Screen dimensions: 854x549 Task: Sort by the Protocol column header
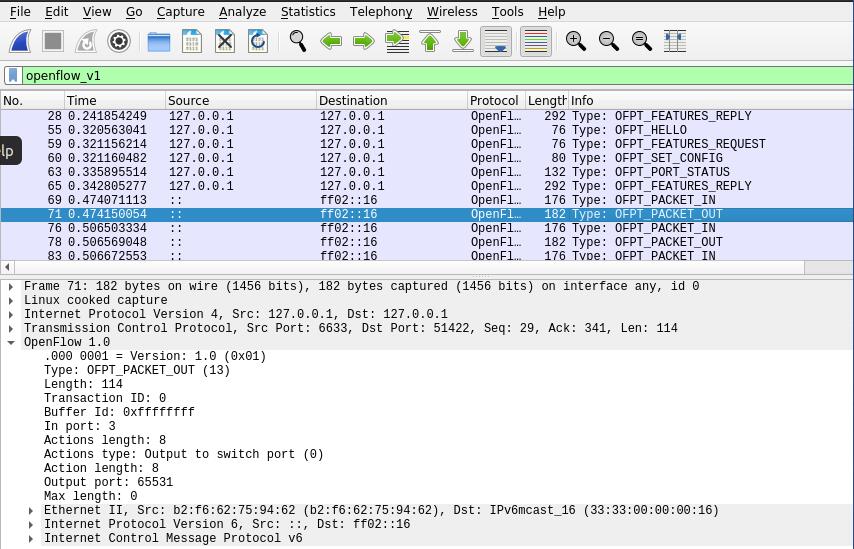[496, 100]
